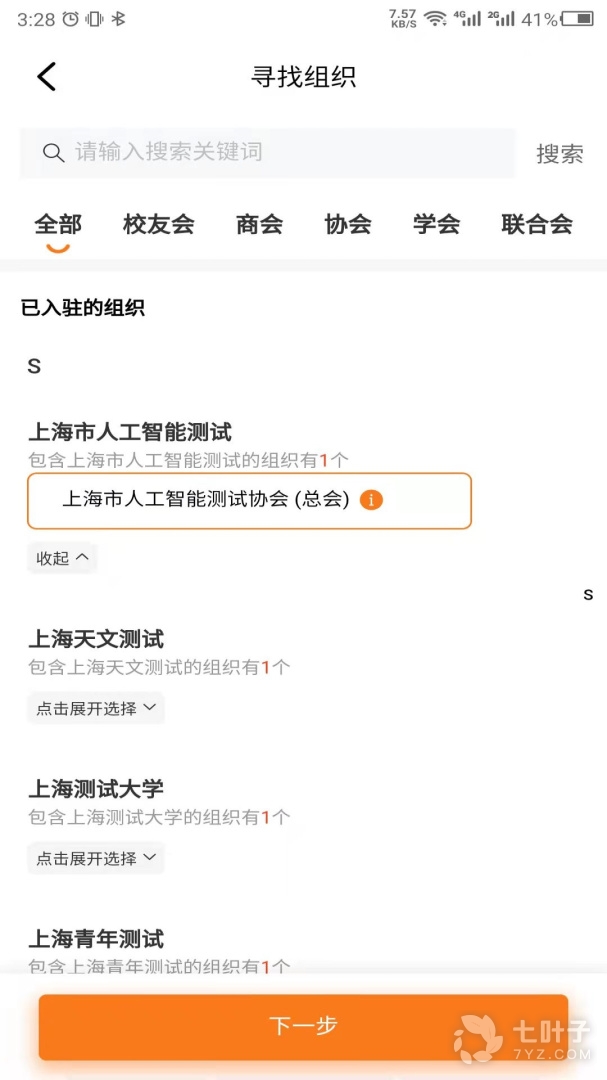Viewport: 607px width, 1080px height.
Task: Jump to S in the alphabet index
Action: coord(588,595)
